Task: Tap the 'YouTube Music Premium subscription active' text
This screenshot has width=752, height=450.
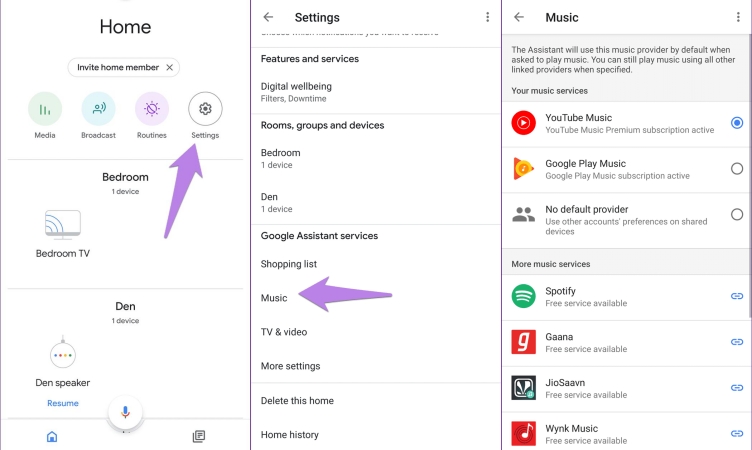Action: click(x=629, y=130)
